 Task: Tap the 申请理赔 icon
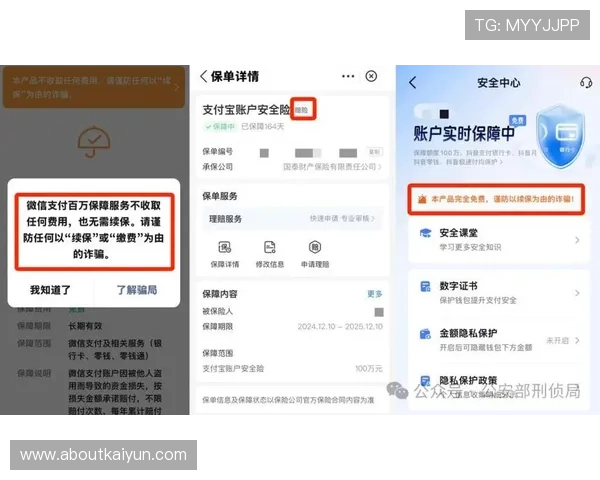(315, 254)
